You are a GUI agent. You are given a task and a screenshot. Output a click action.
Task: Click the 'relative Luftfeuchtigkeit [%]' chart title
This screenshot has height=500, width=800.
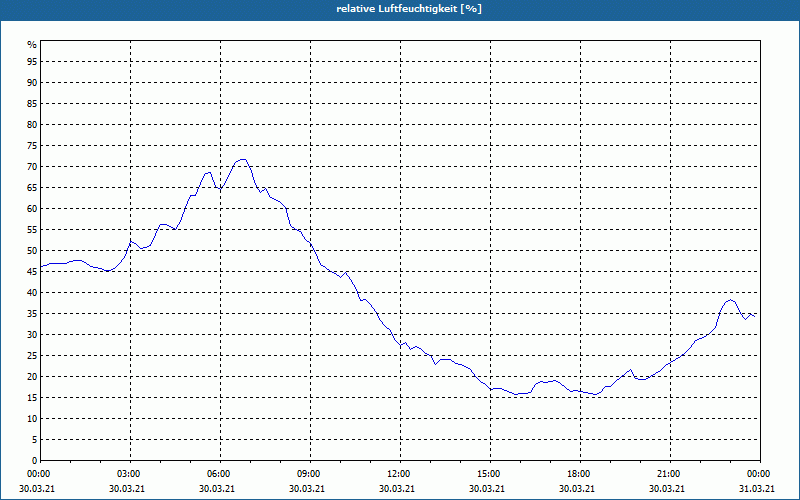pyautogui.click(x=409, y=9)
